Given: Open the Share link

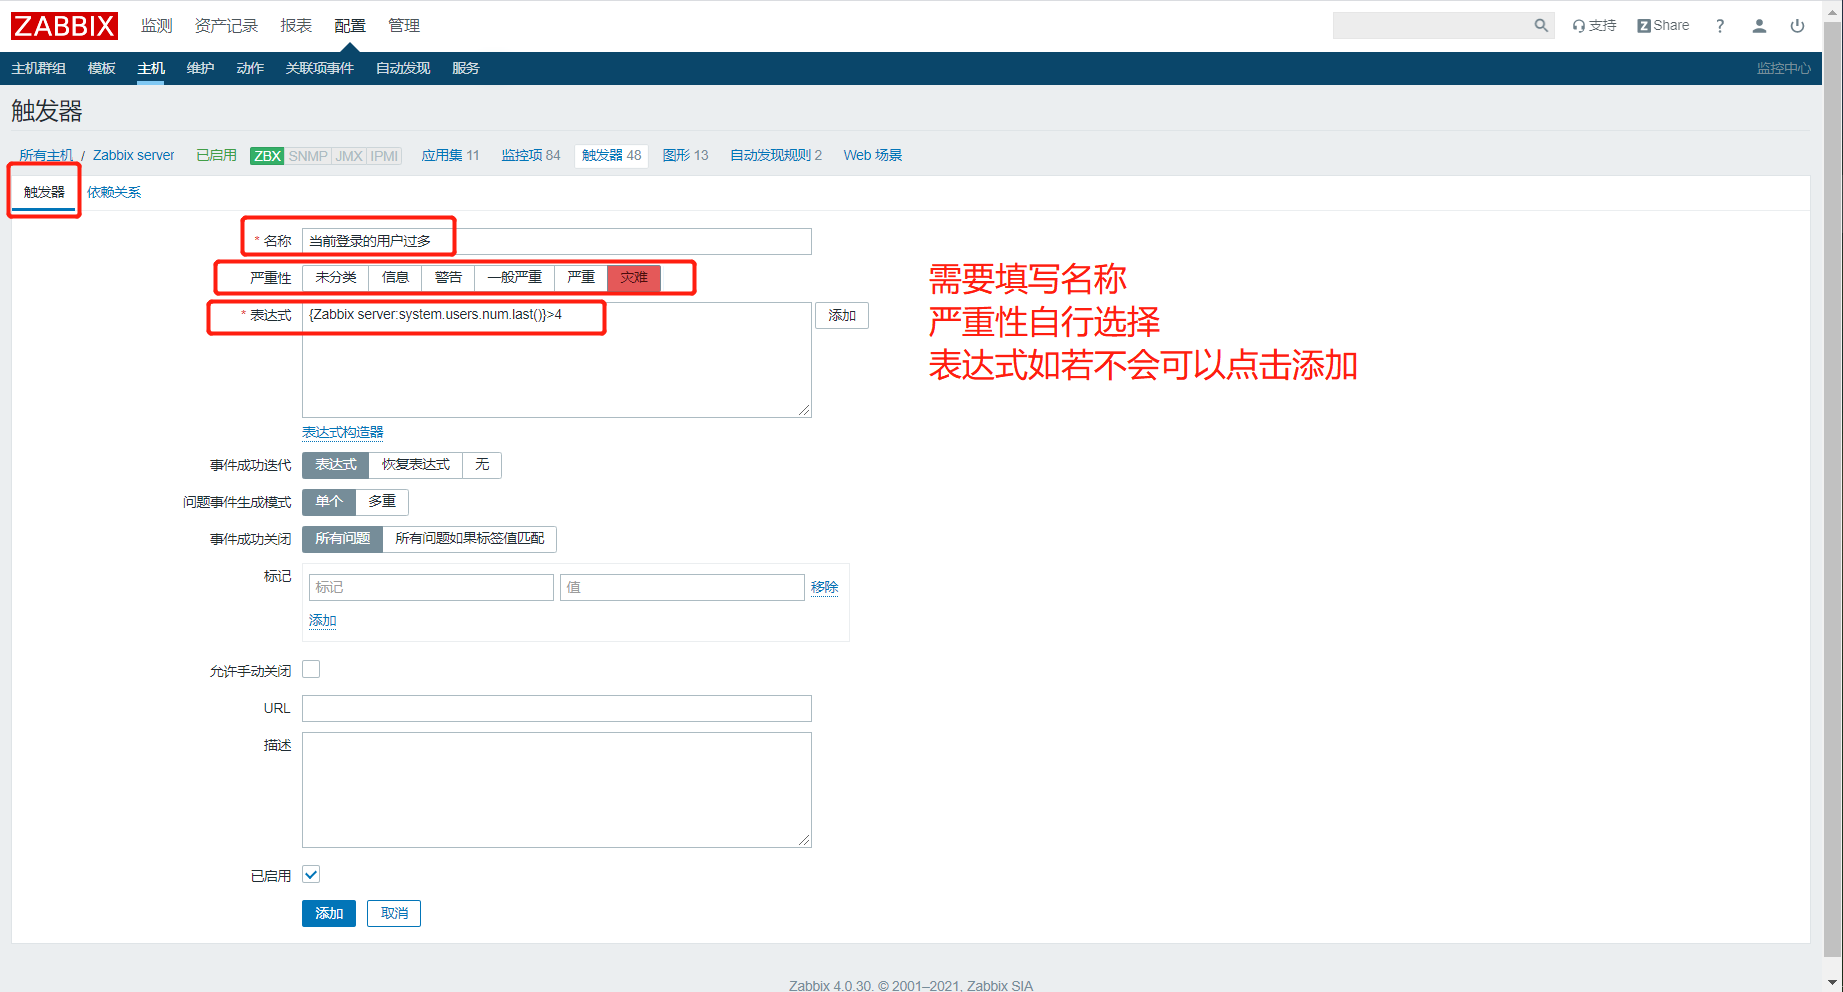Looking at the screenshot, I should point(1663,26).
